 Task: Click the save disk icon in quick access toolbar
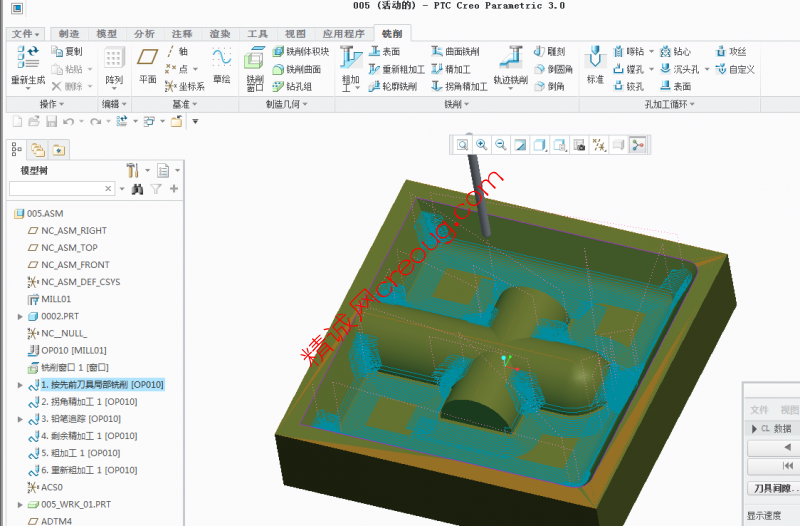[51, 121]
